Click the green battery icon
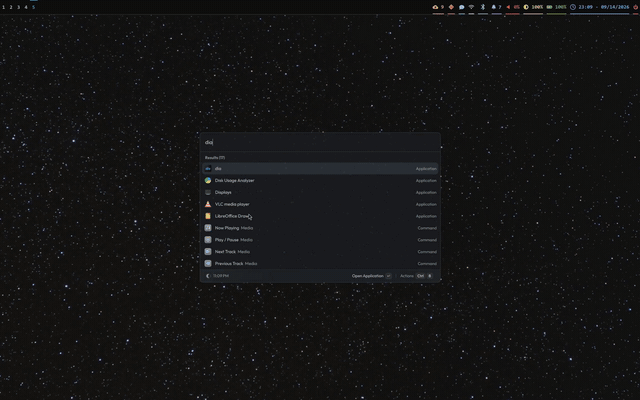Image resolution: width=640 pixels, height=400 pixels. coord(549,7)
